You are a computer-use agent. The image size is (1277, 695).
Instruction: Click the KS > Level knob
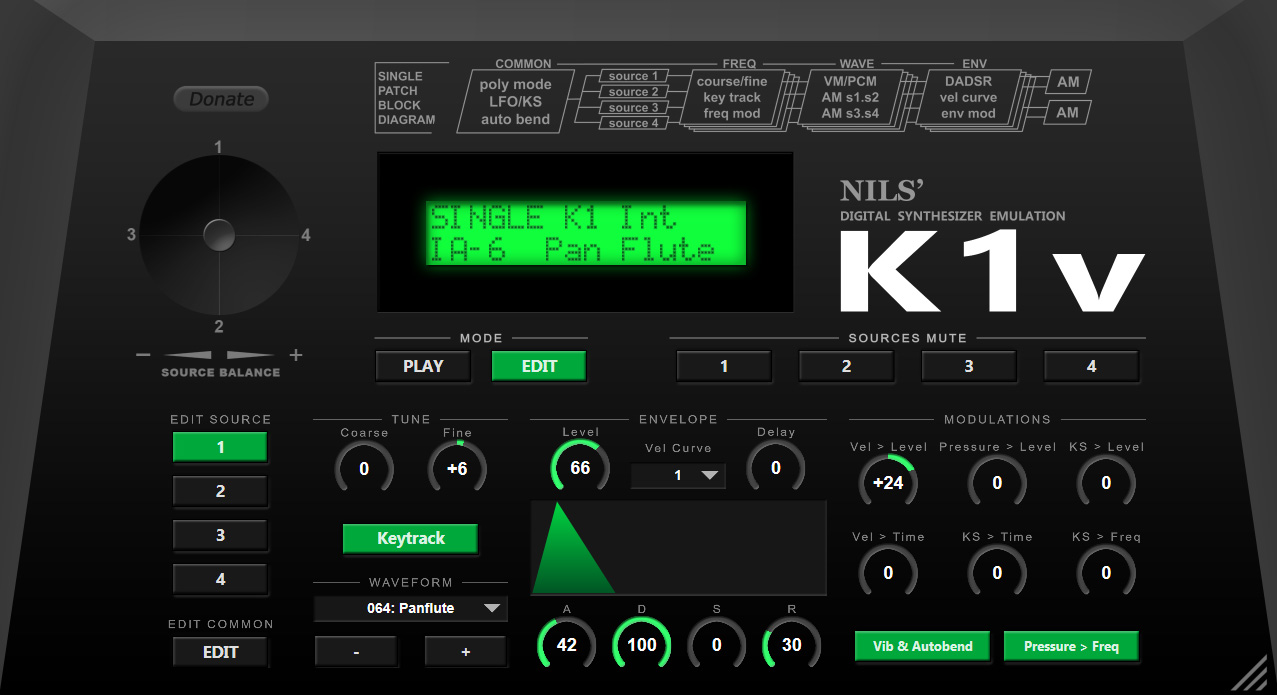1106,483
